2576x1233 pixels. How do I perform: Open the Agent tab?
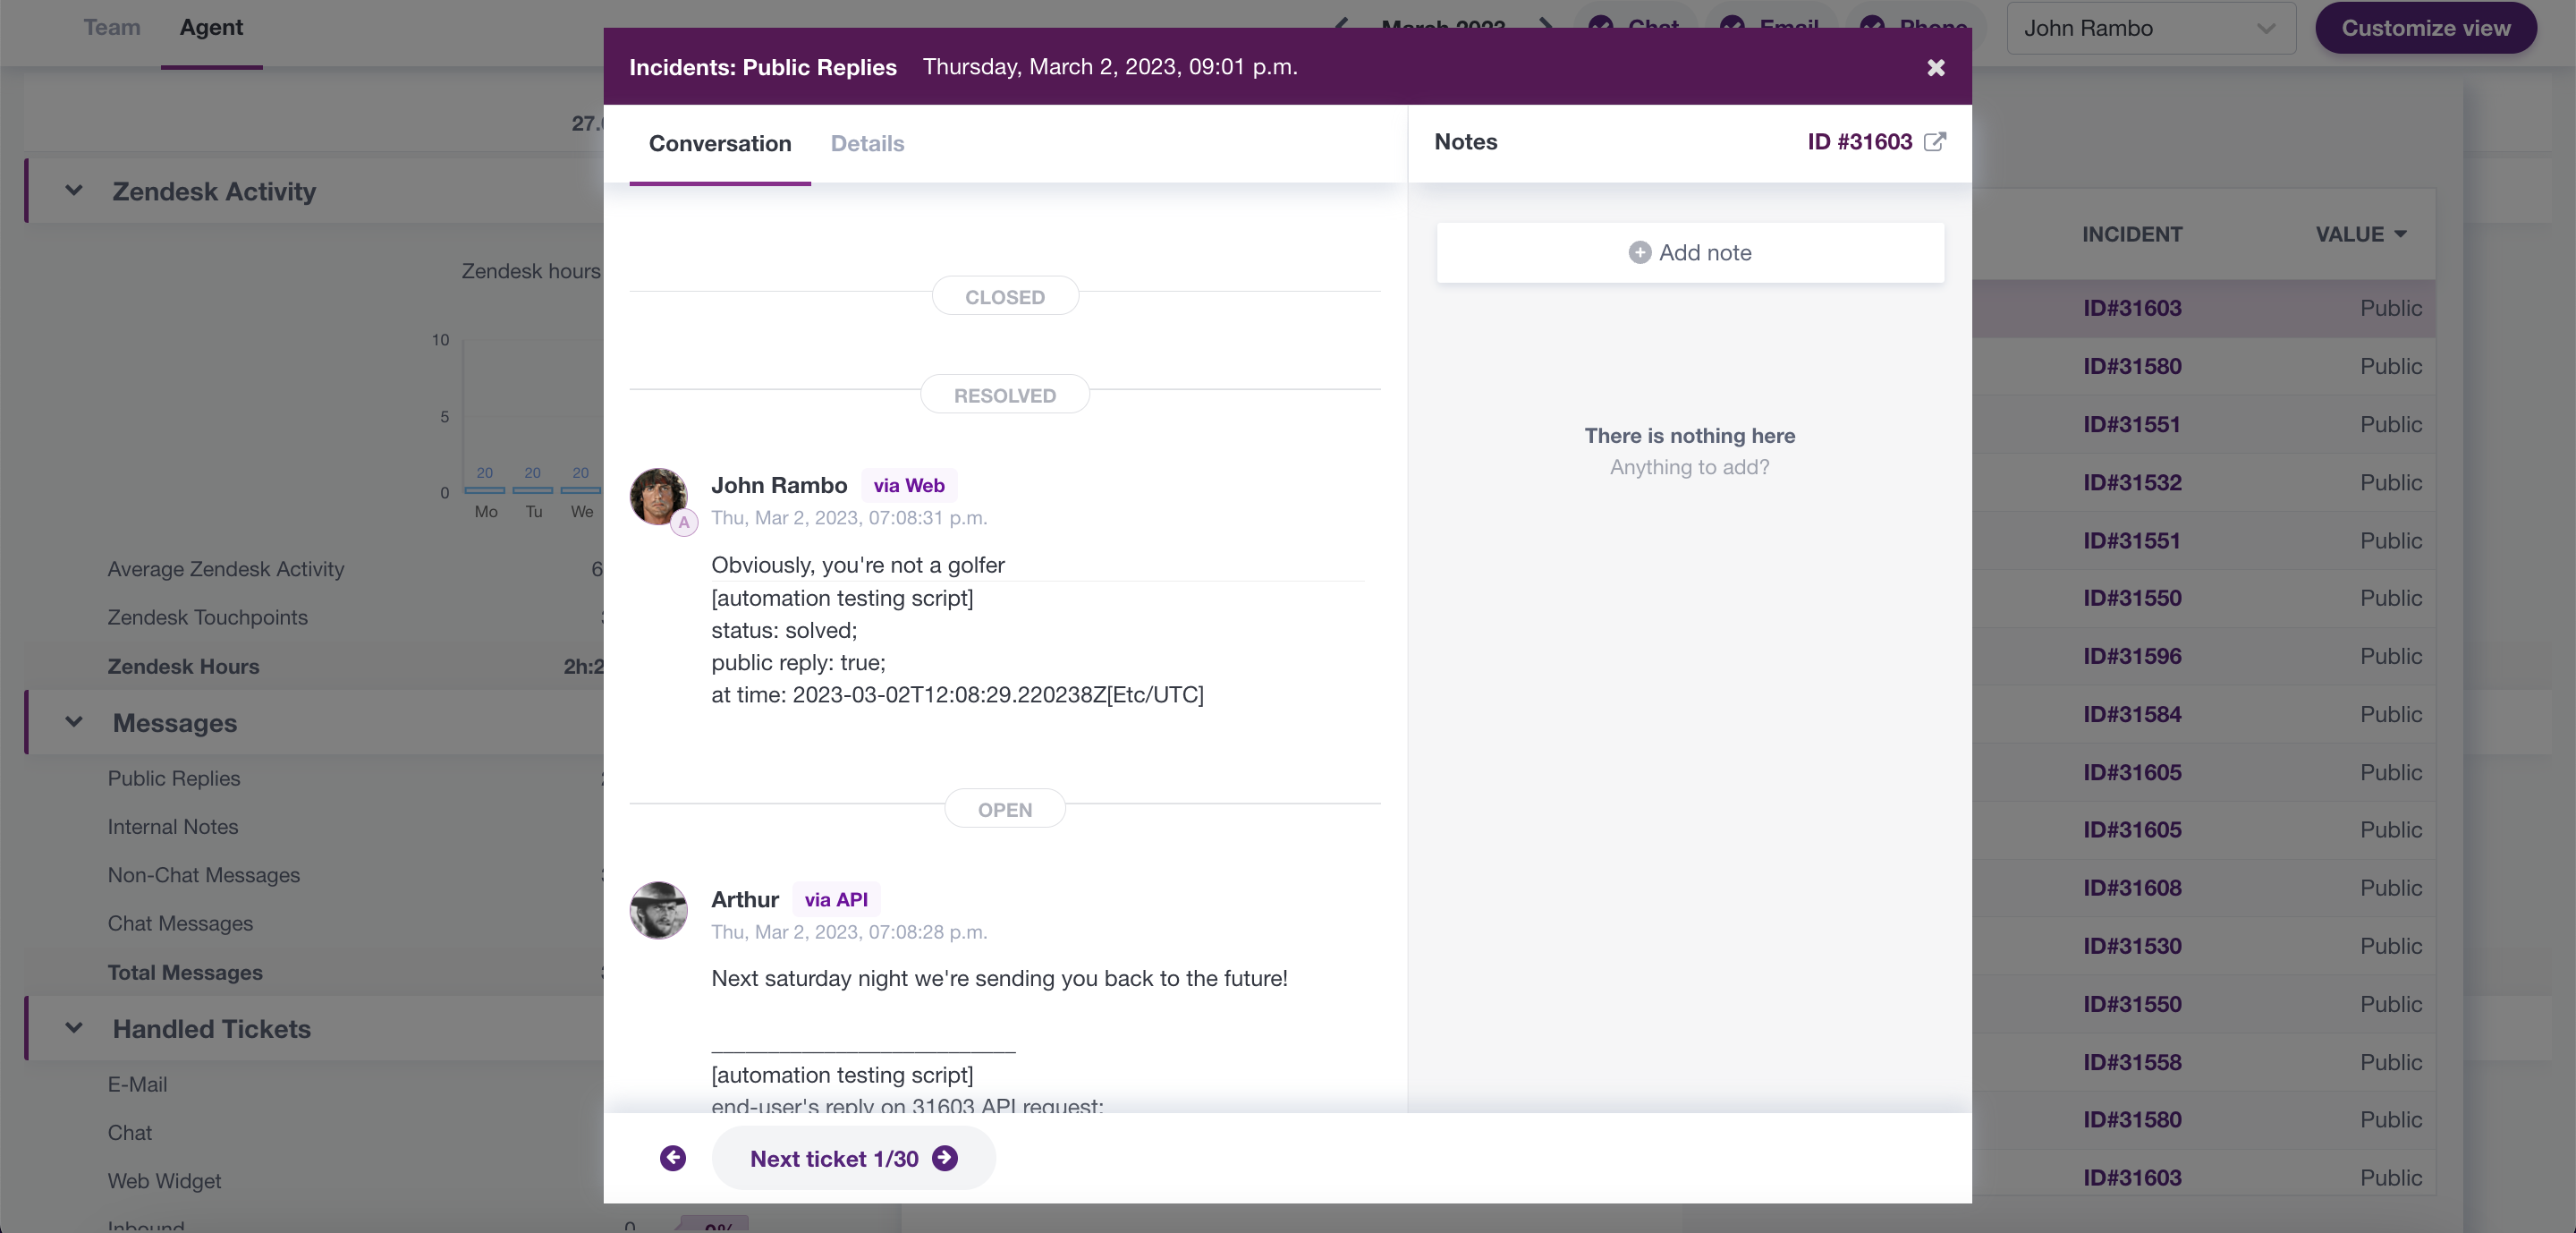click(x=211, y=28)
